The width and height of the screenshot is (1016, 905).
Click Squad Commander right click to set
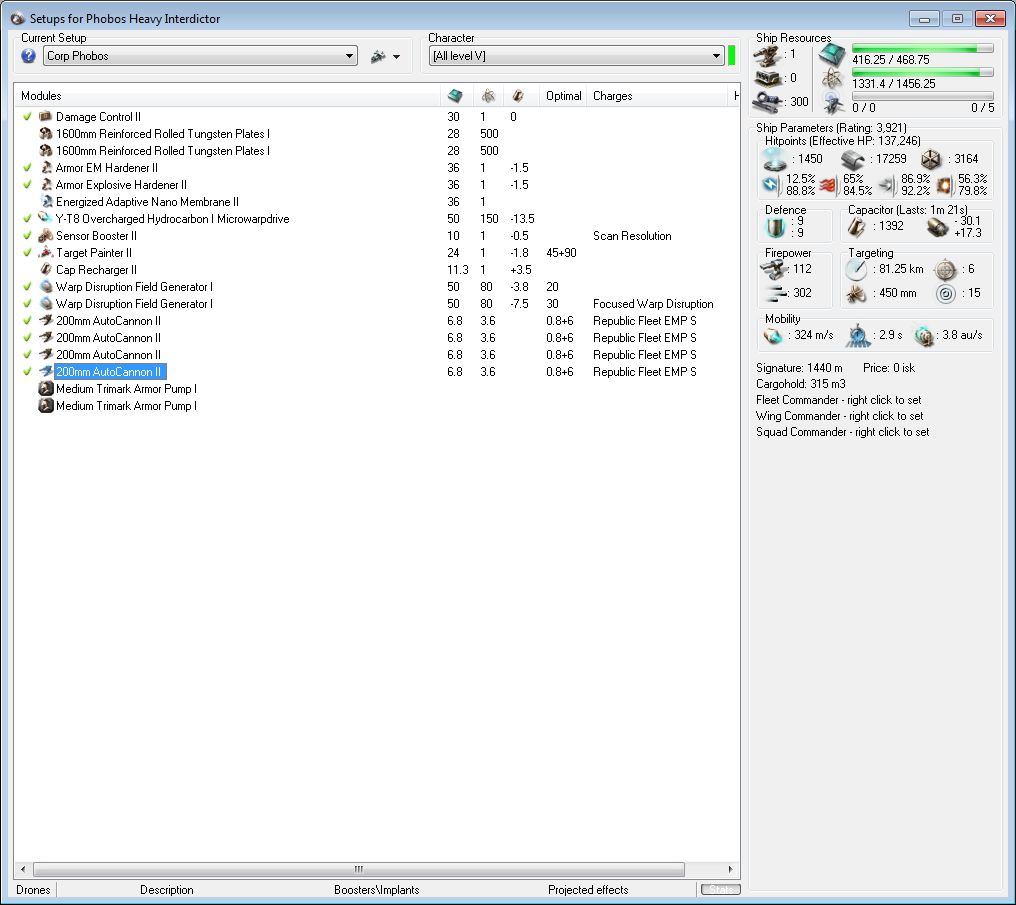click(x=842, y=432)
